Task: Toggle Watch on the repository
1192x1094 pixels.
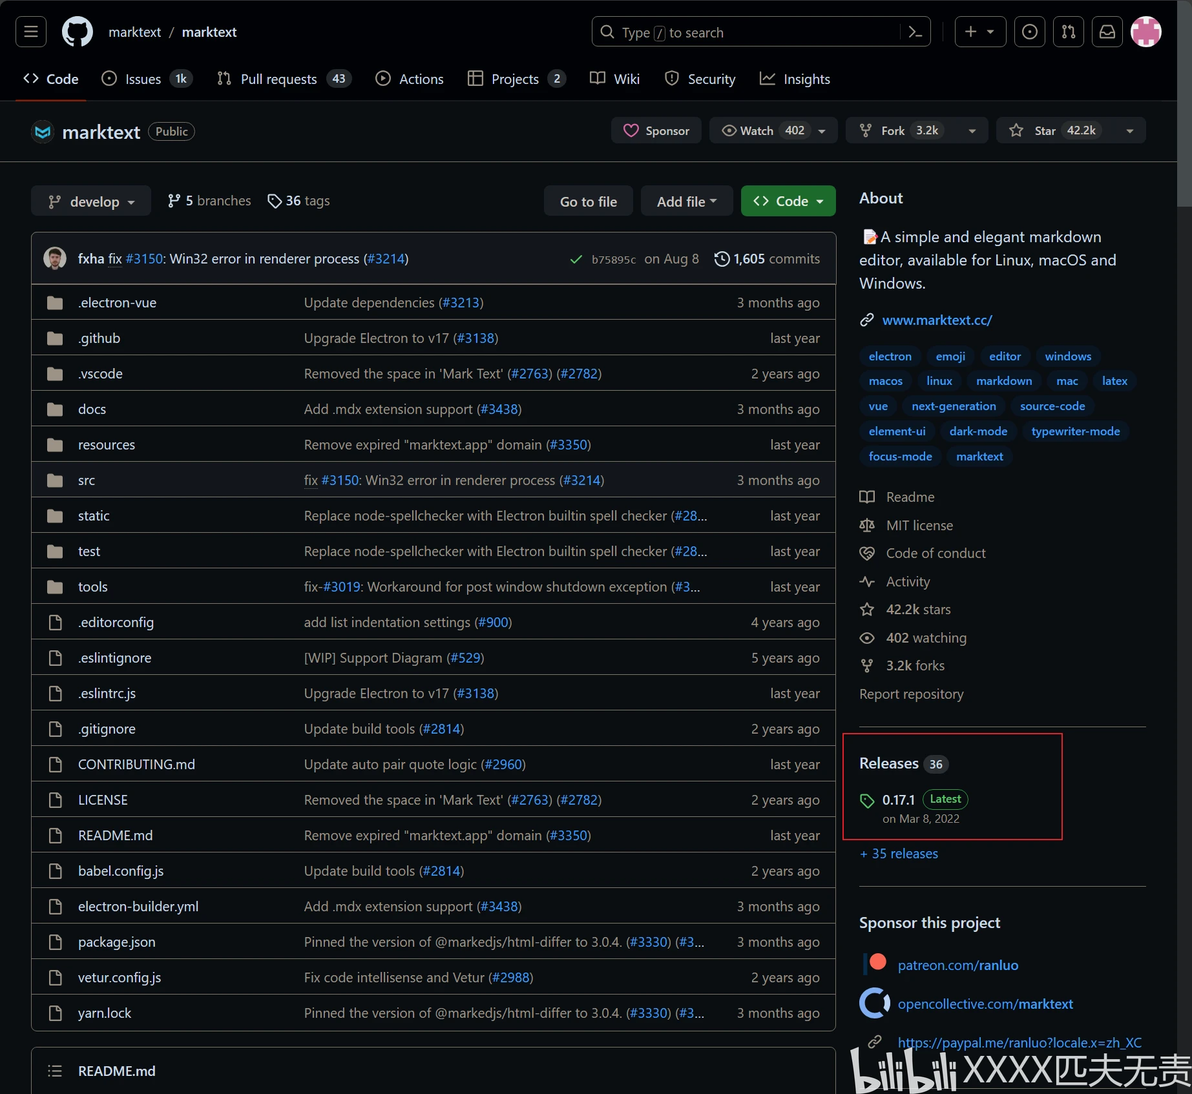Action: [x=763, y=131]
